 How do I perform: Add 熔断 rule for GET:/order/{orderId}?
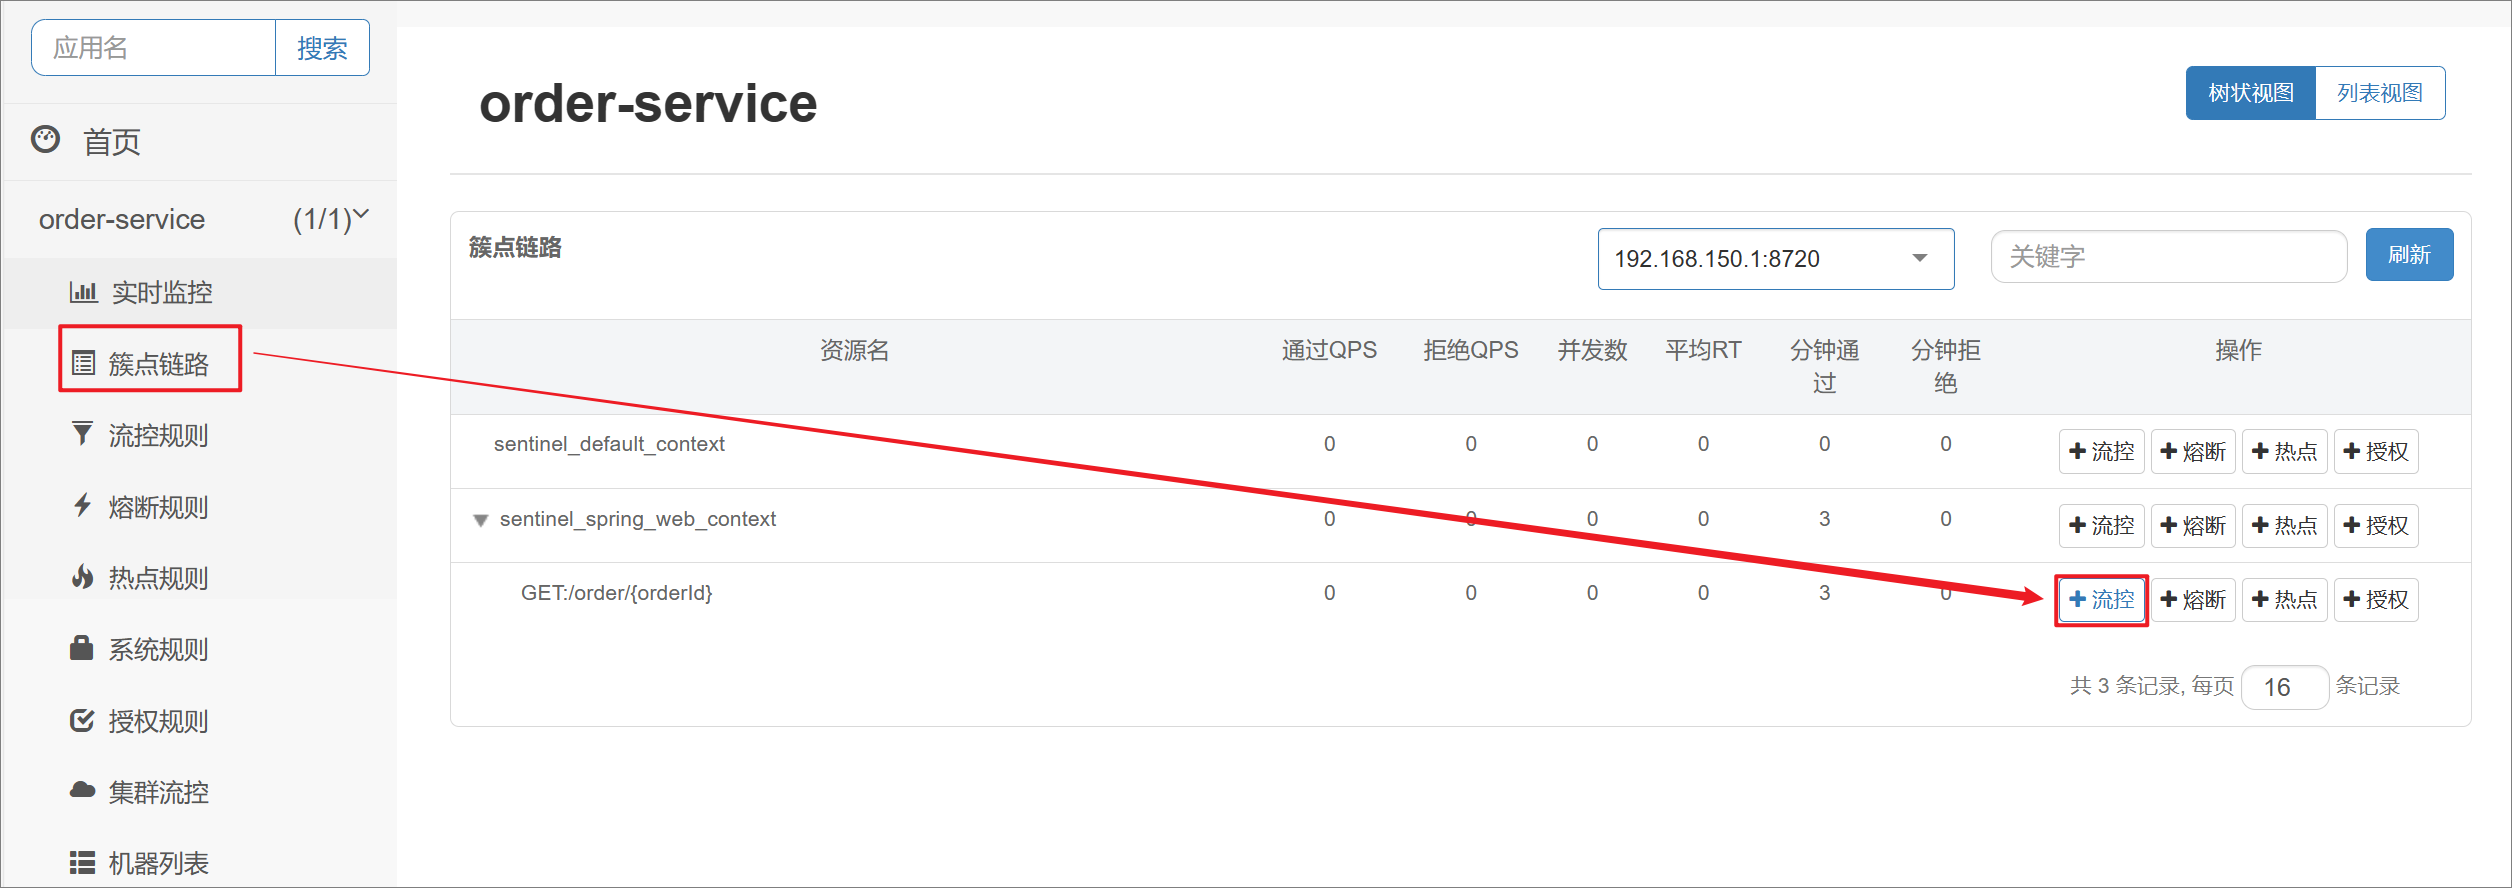pyautogui.click(x=2193, y=599)
